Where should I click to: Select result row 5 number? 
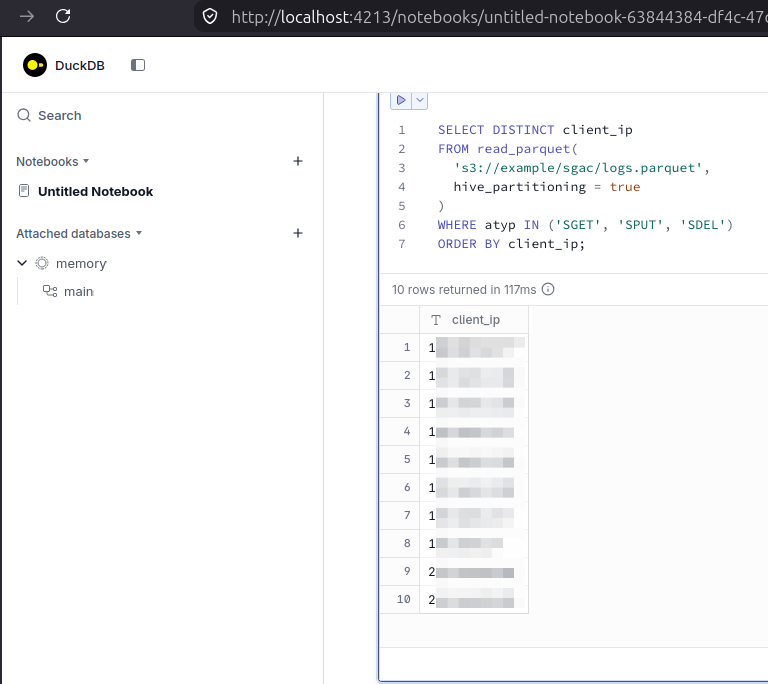point(407,459)
